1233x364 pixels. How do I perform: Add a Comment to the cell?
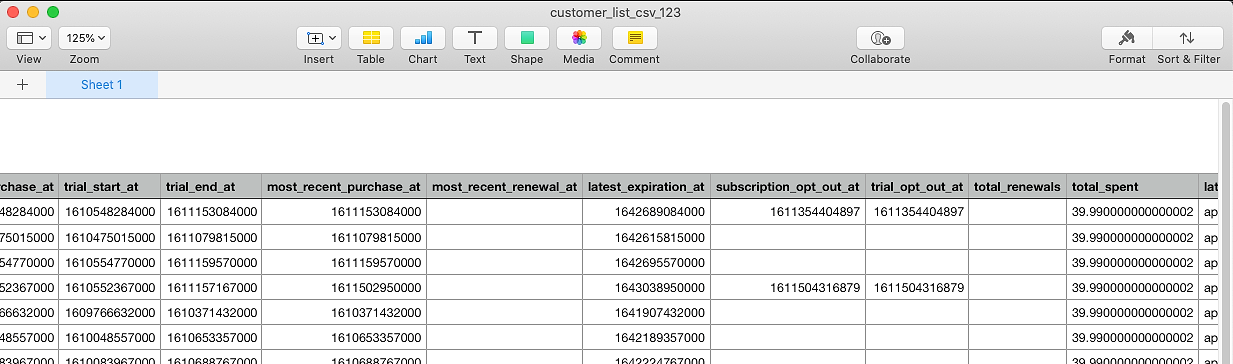pyautogui.click(x=634, y=38)
